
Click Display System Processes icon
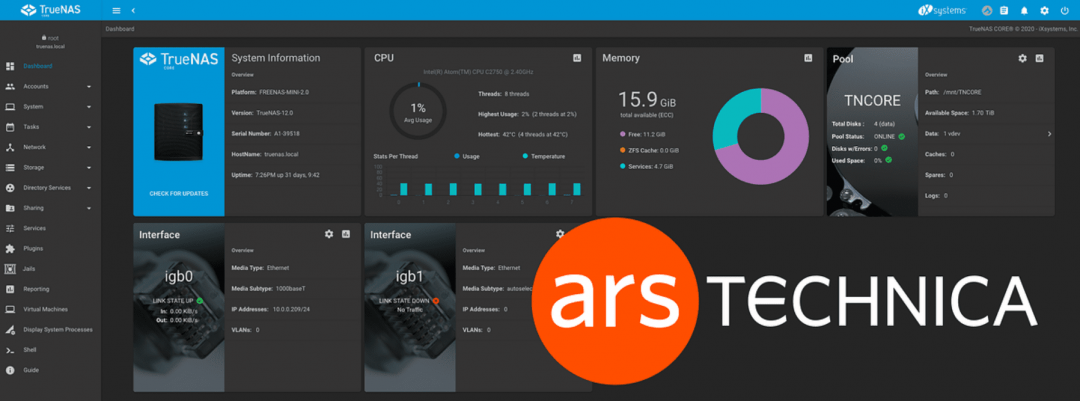(10, 329)
